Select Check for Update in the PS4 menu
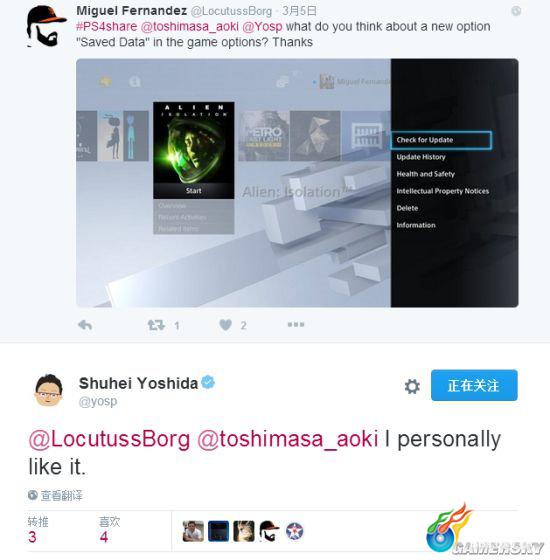Image resolution: width=550 pixels, height=560 pixels. click(441, 140)
